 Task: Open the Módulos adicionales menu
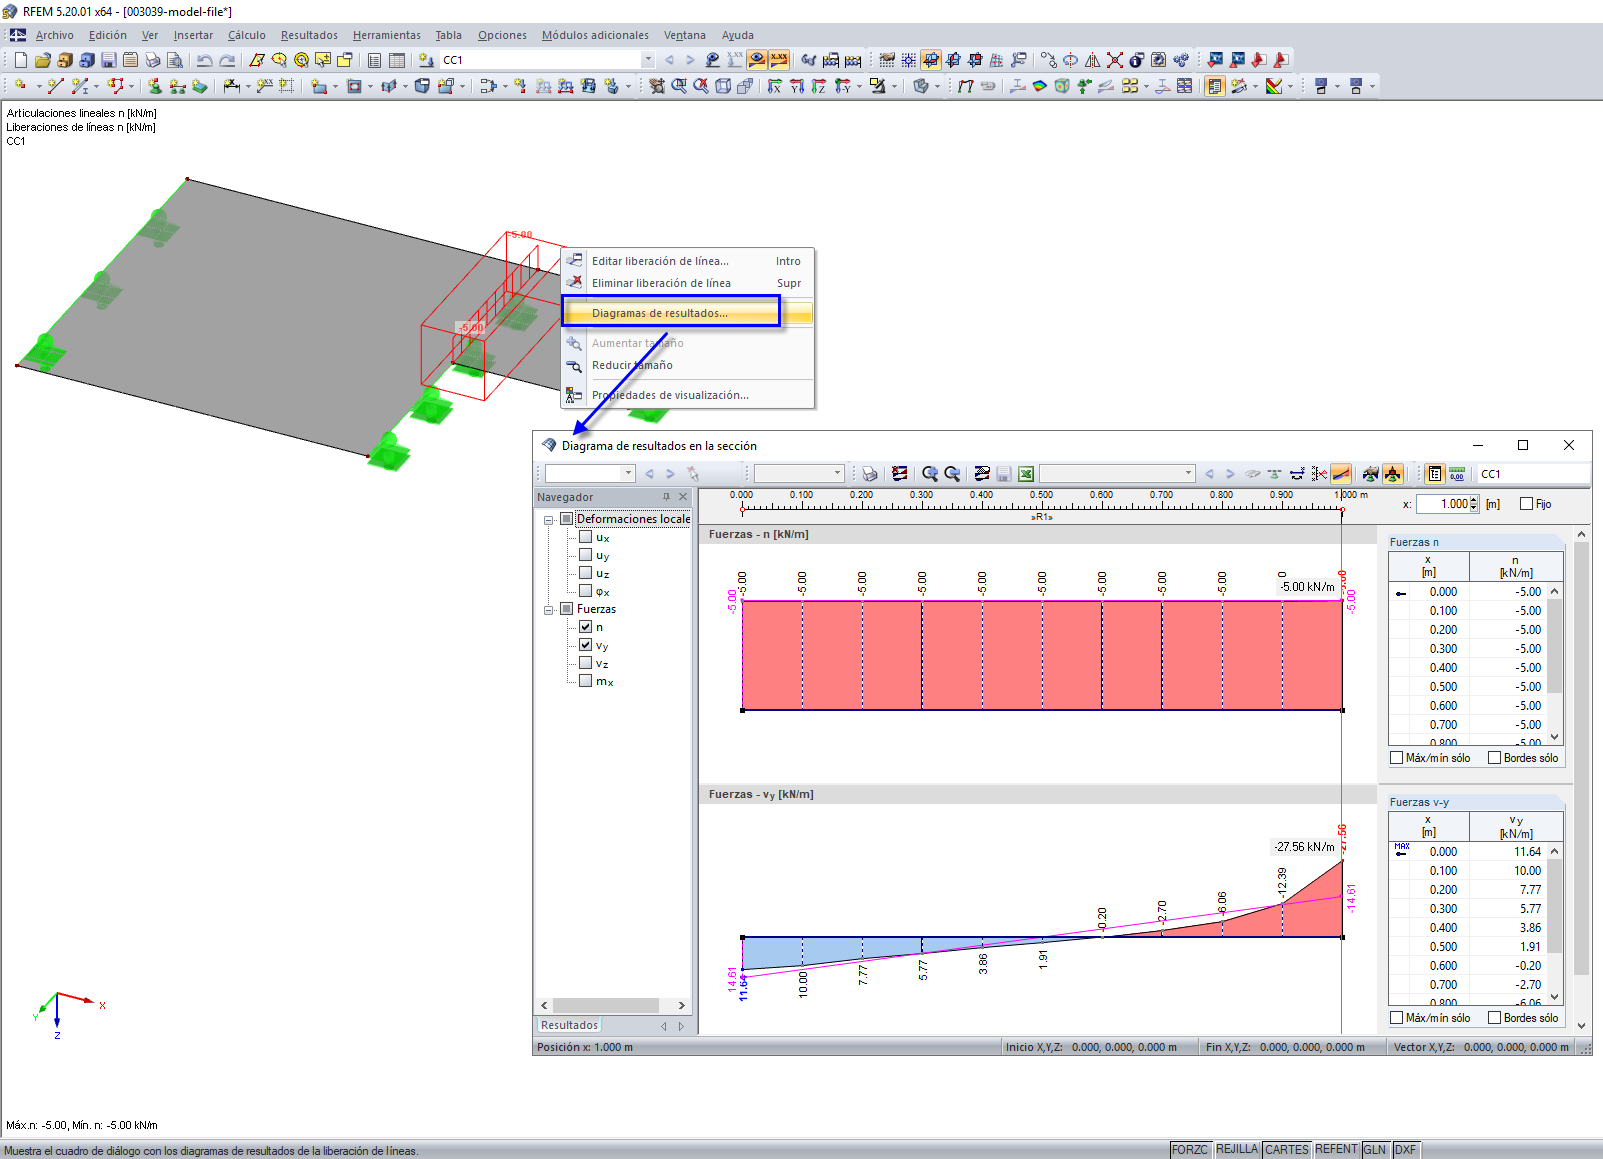coord(595,35)
